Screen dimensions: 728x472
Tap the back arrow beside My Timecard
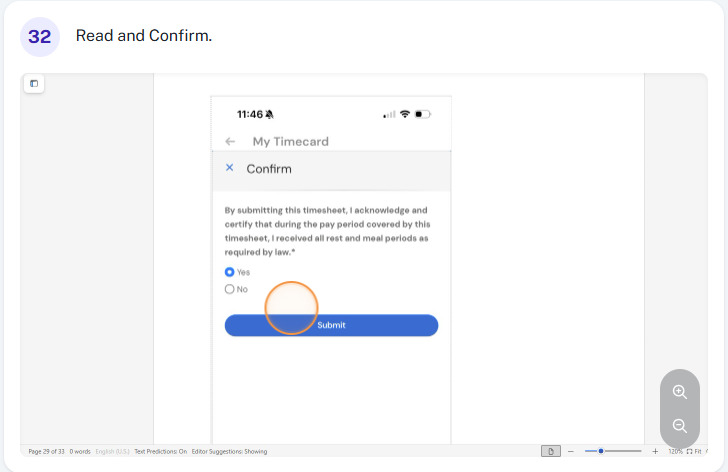230,142
